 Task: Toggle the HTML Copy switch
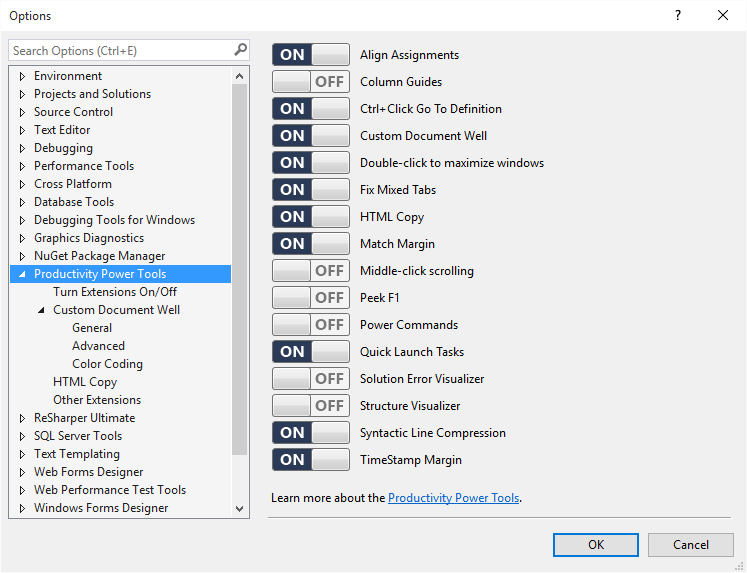(x=311, y=217)
